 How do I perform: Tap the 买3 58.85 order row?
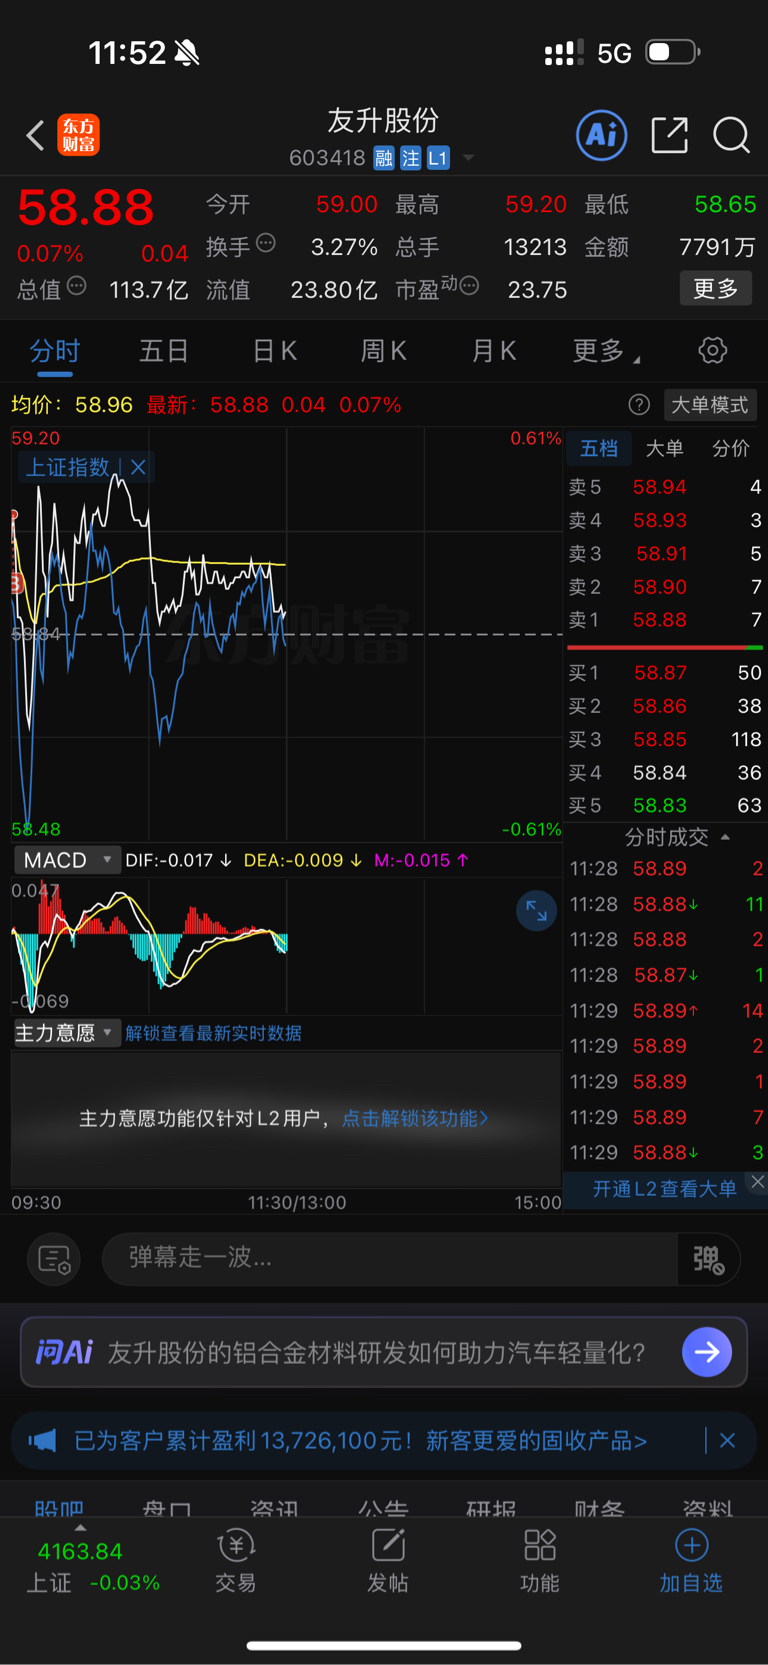coord(665,739)
